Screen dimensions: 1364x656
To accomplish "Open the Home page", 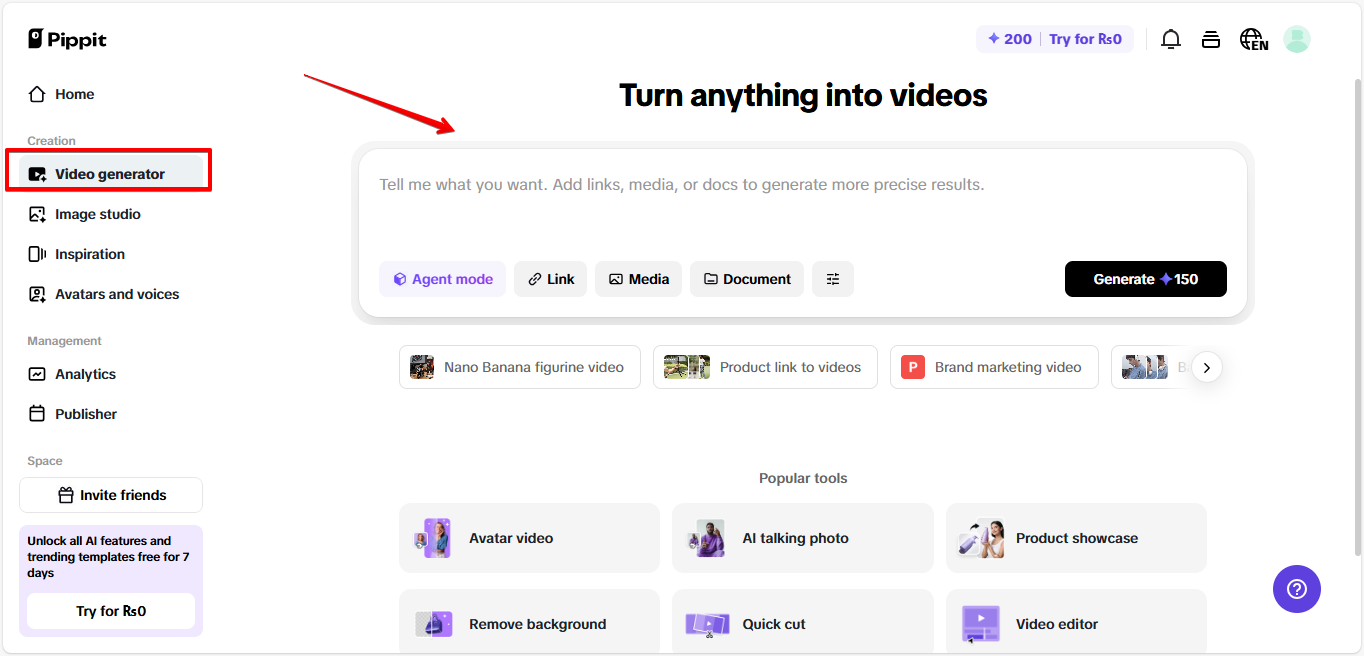I will [61, 94].
